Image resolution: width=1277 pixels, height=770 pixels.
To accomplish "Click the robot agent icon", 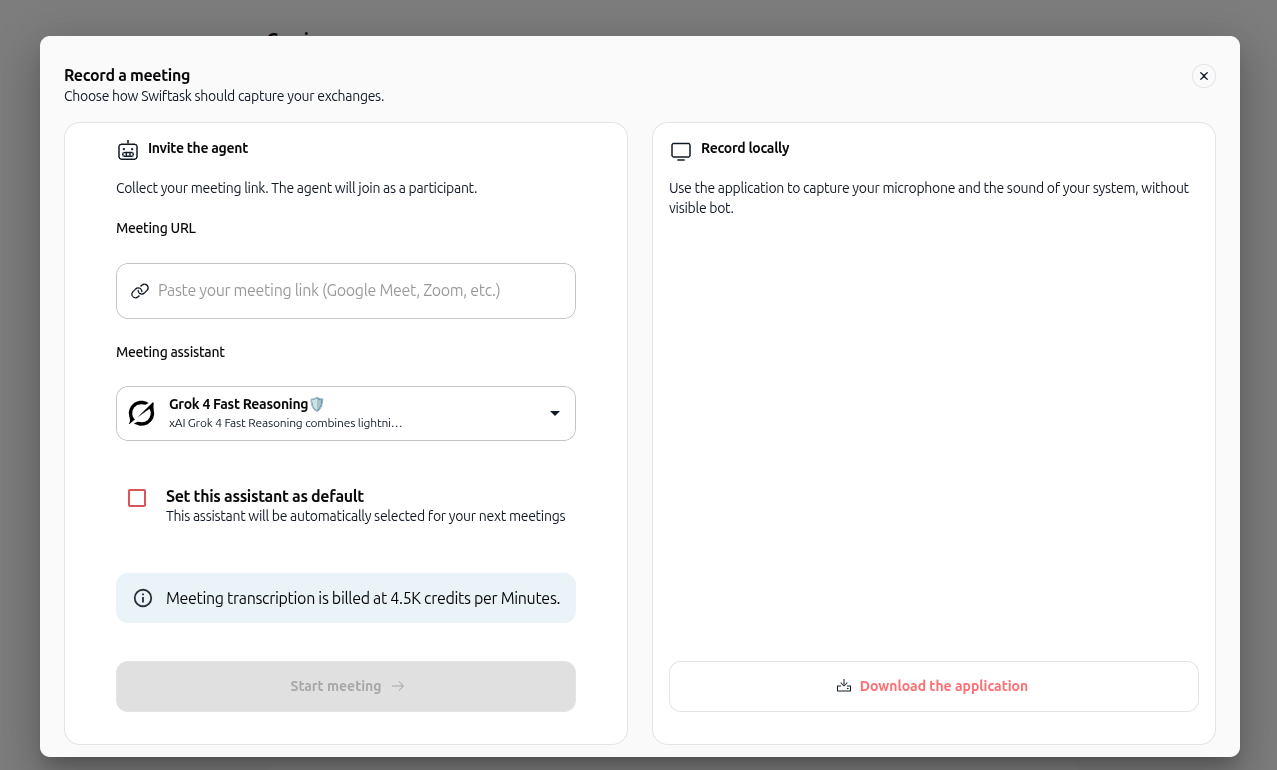I will coord(128,150).
